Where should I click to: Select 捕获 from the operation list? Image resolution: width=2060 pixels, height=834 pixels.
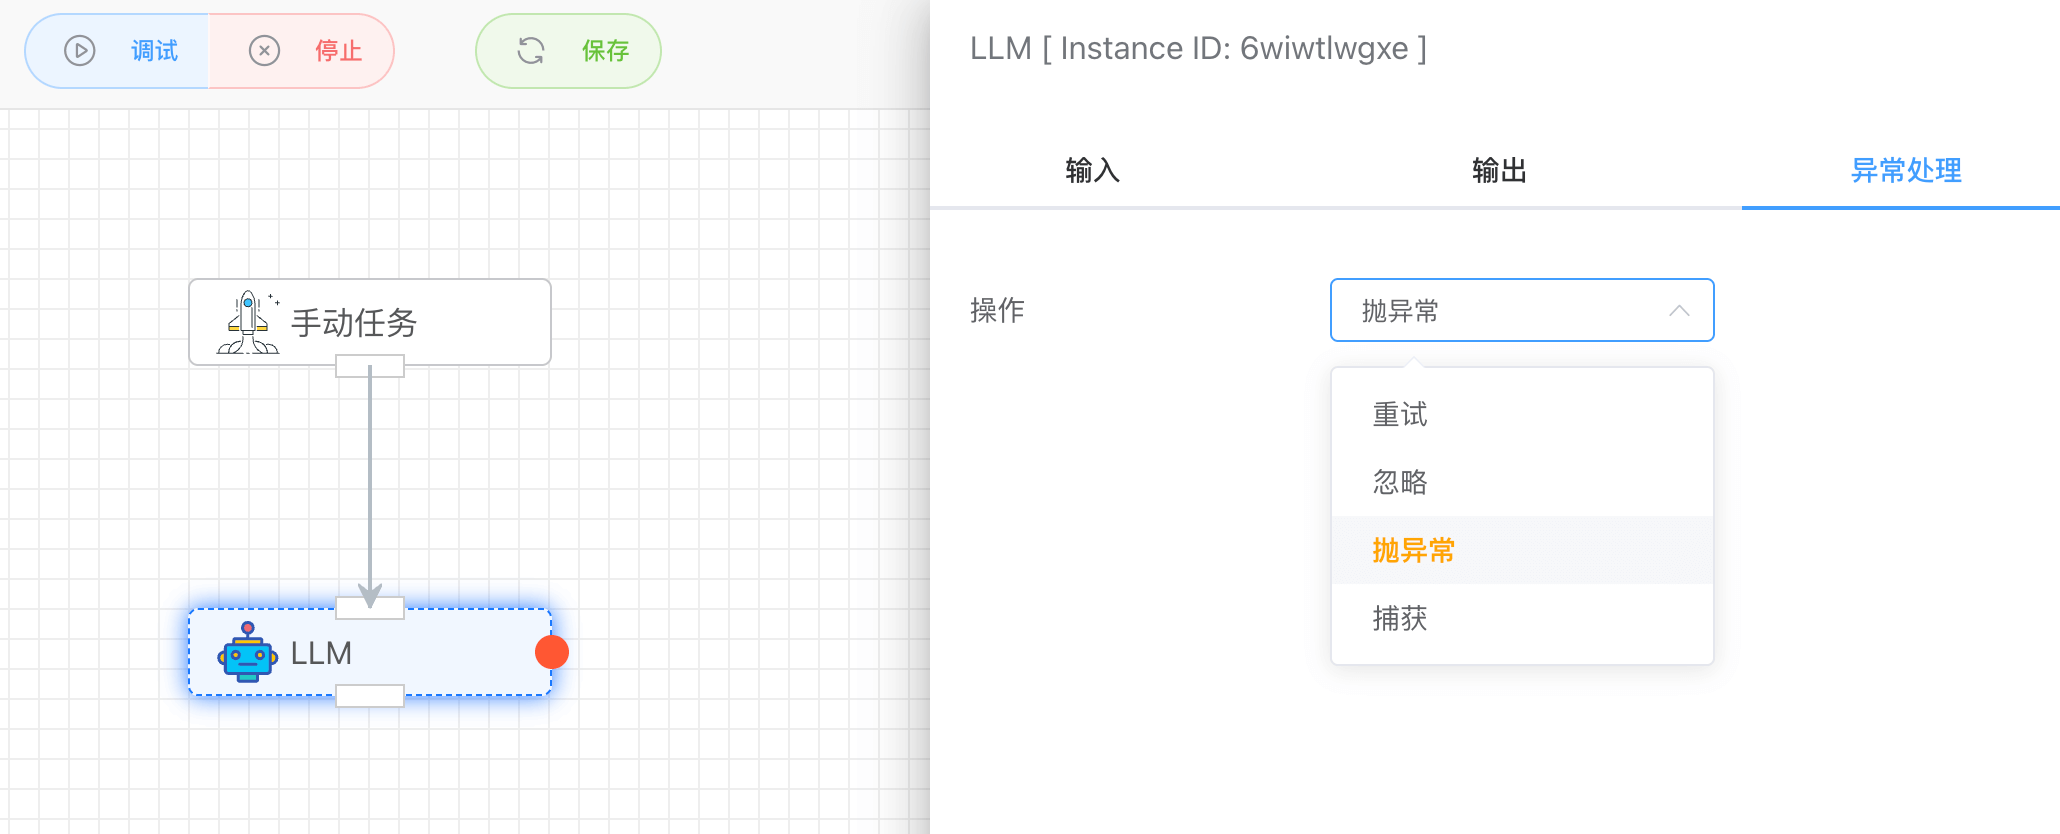[x=1400, y=619]
